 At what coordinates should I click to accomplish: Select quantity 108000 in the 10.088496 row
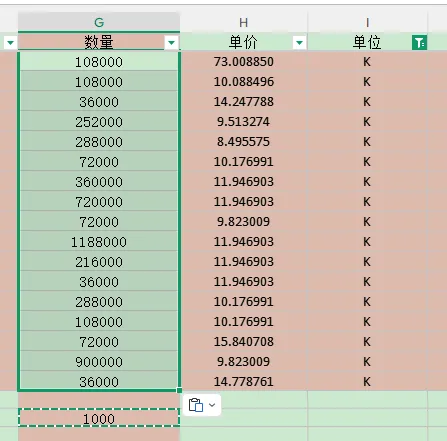point(99,82)
